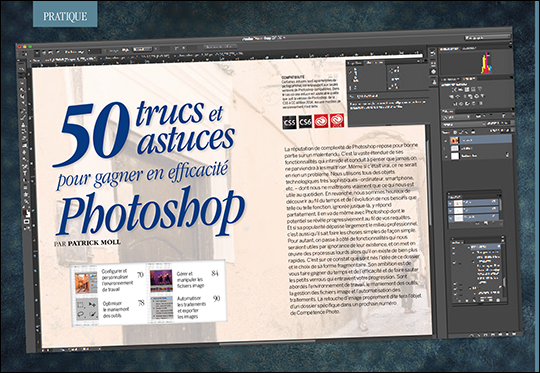Toggle visibility of the bottom background layer

click(445, 156)
